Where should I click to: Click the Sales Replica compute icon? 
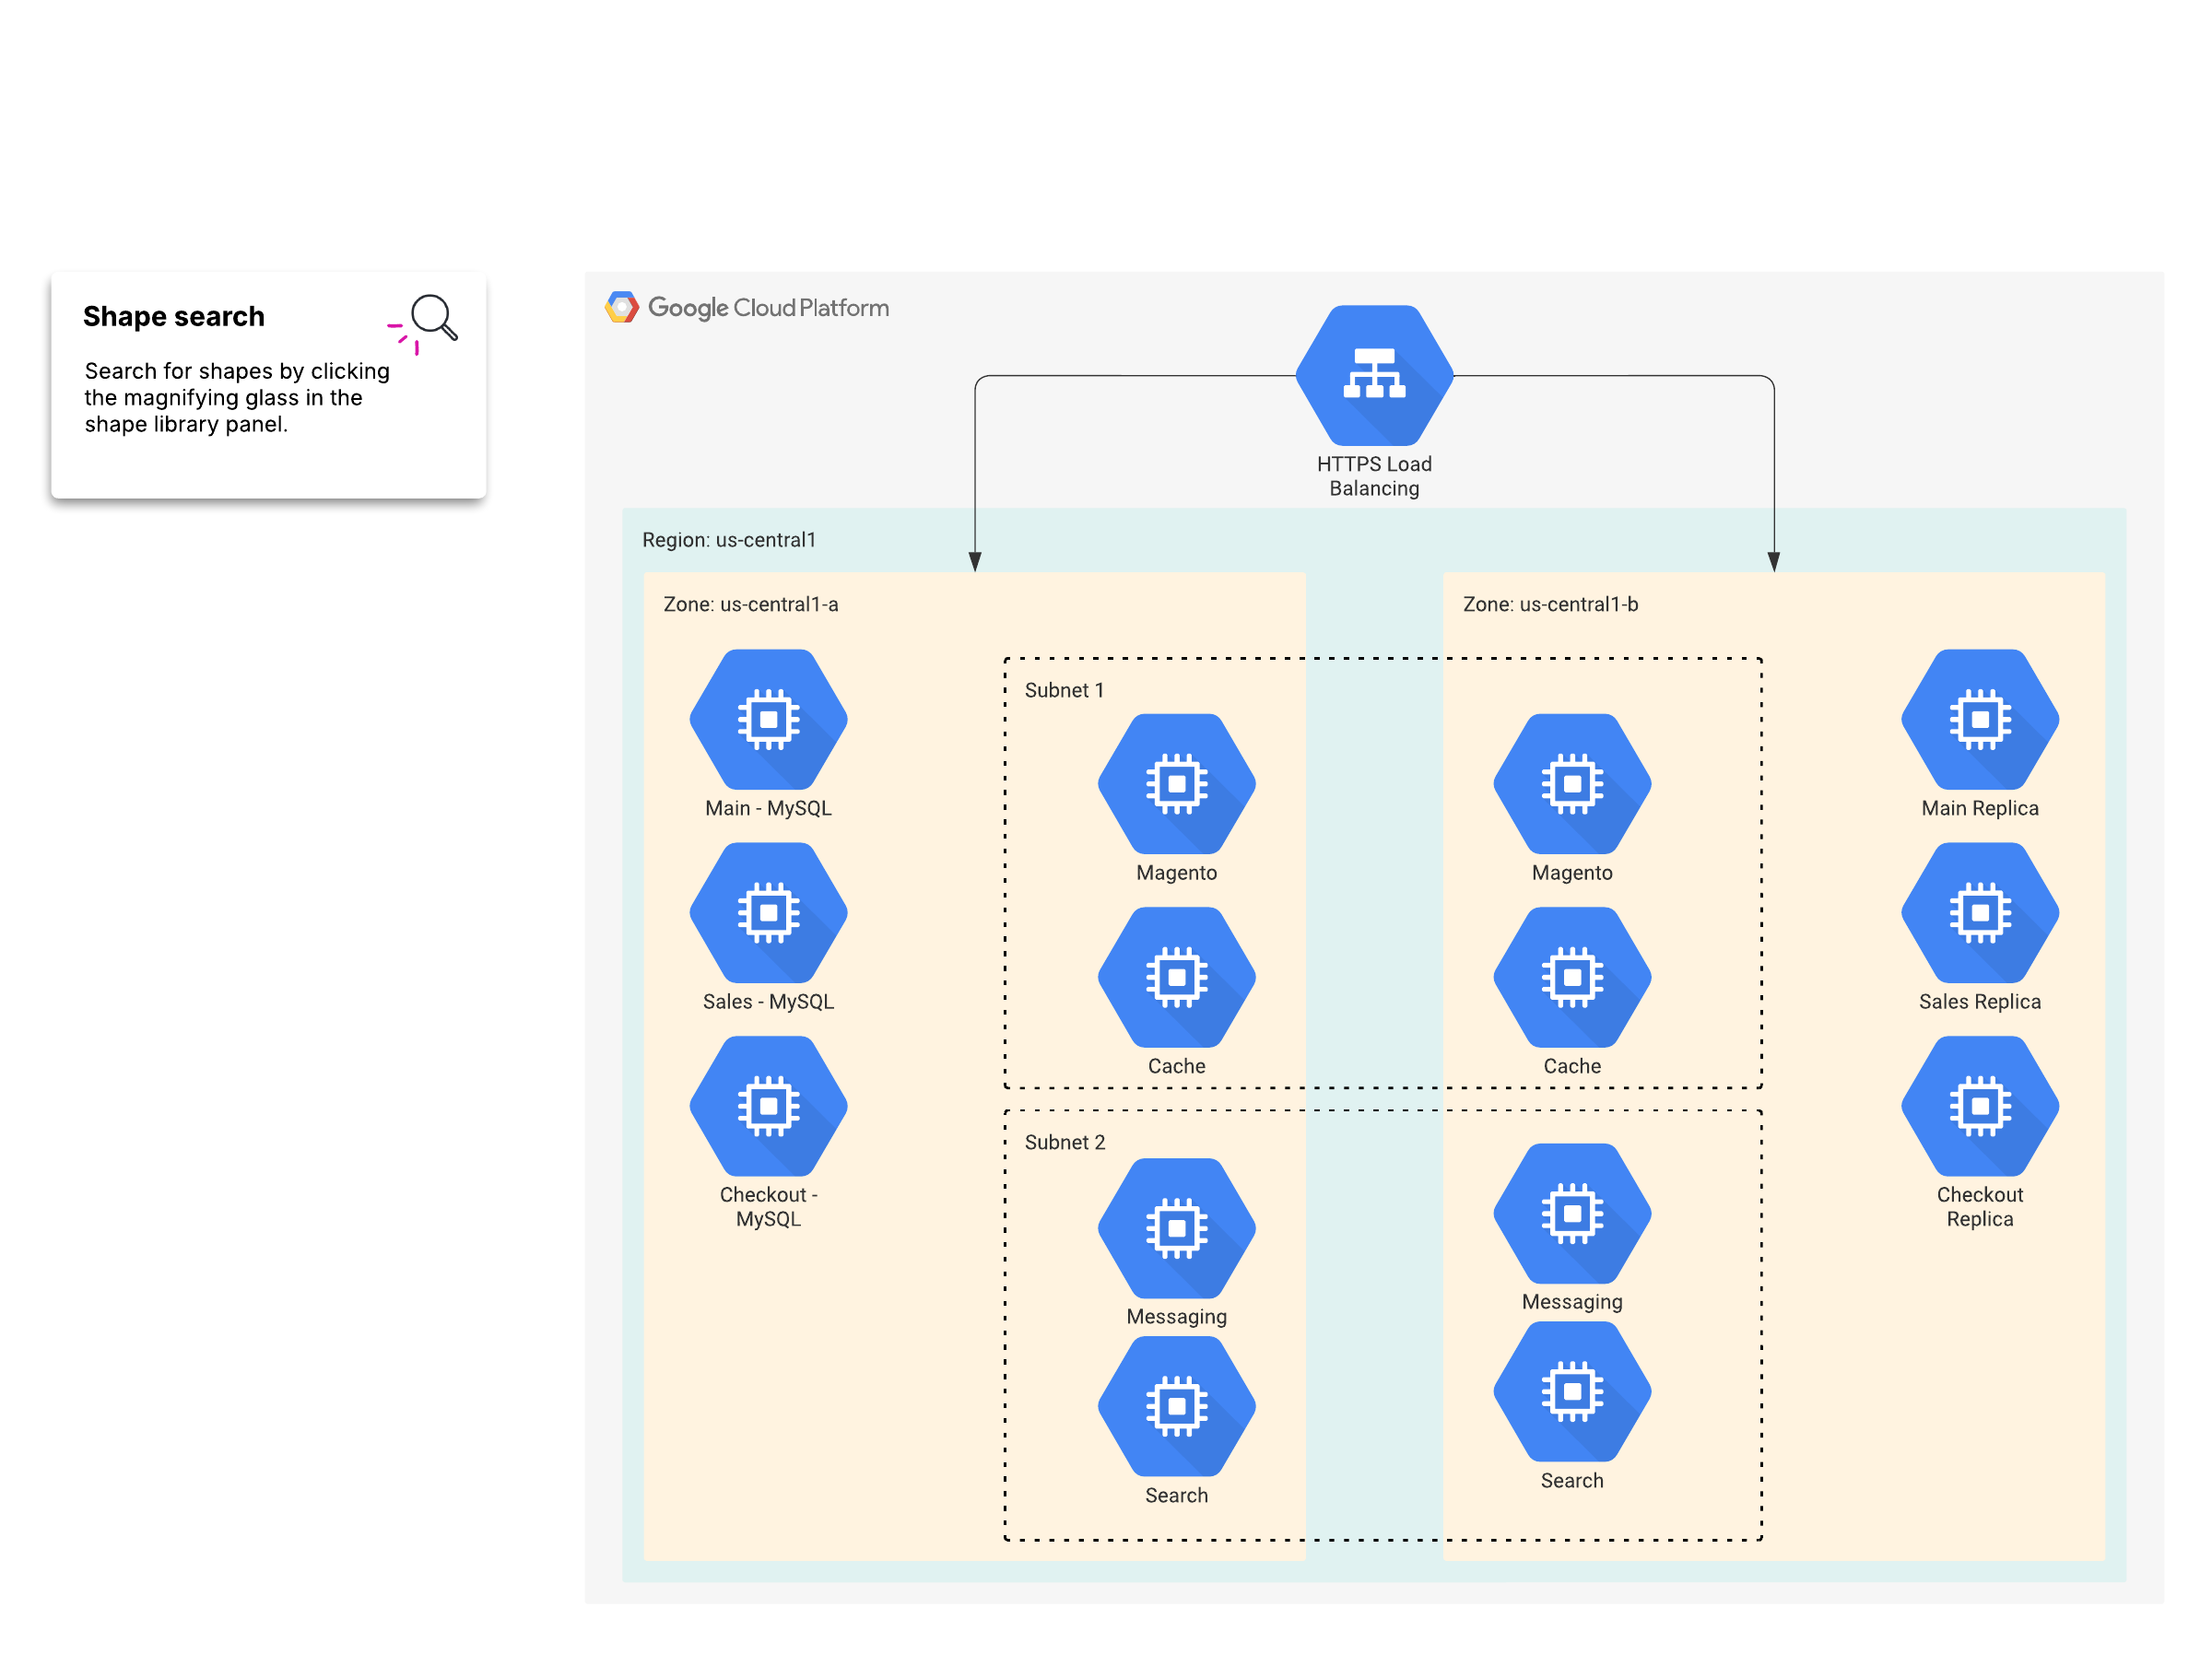1979,912
